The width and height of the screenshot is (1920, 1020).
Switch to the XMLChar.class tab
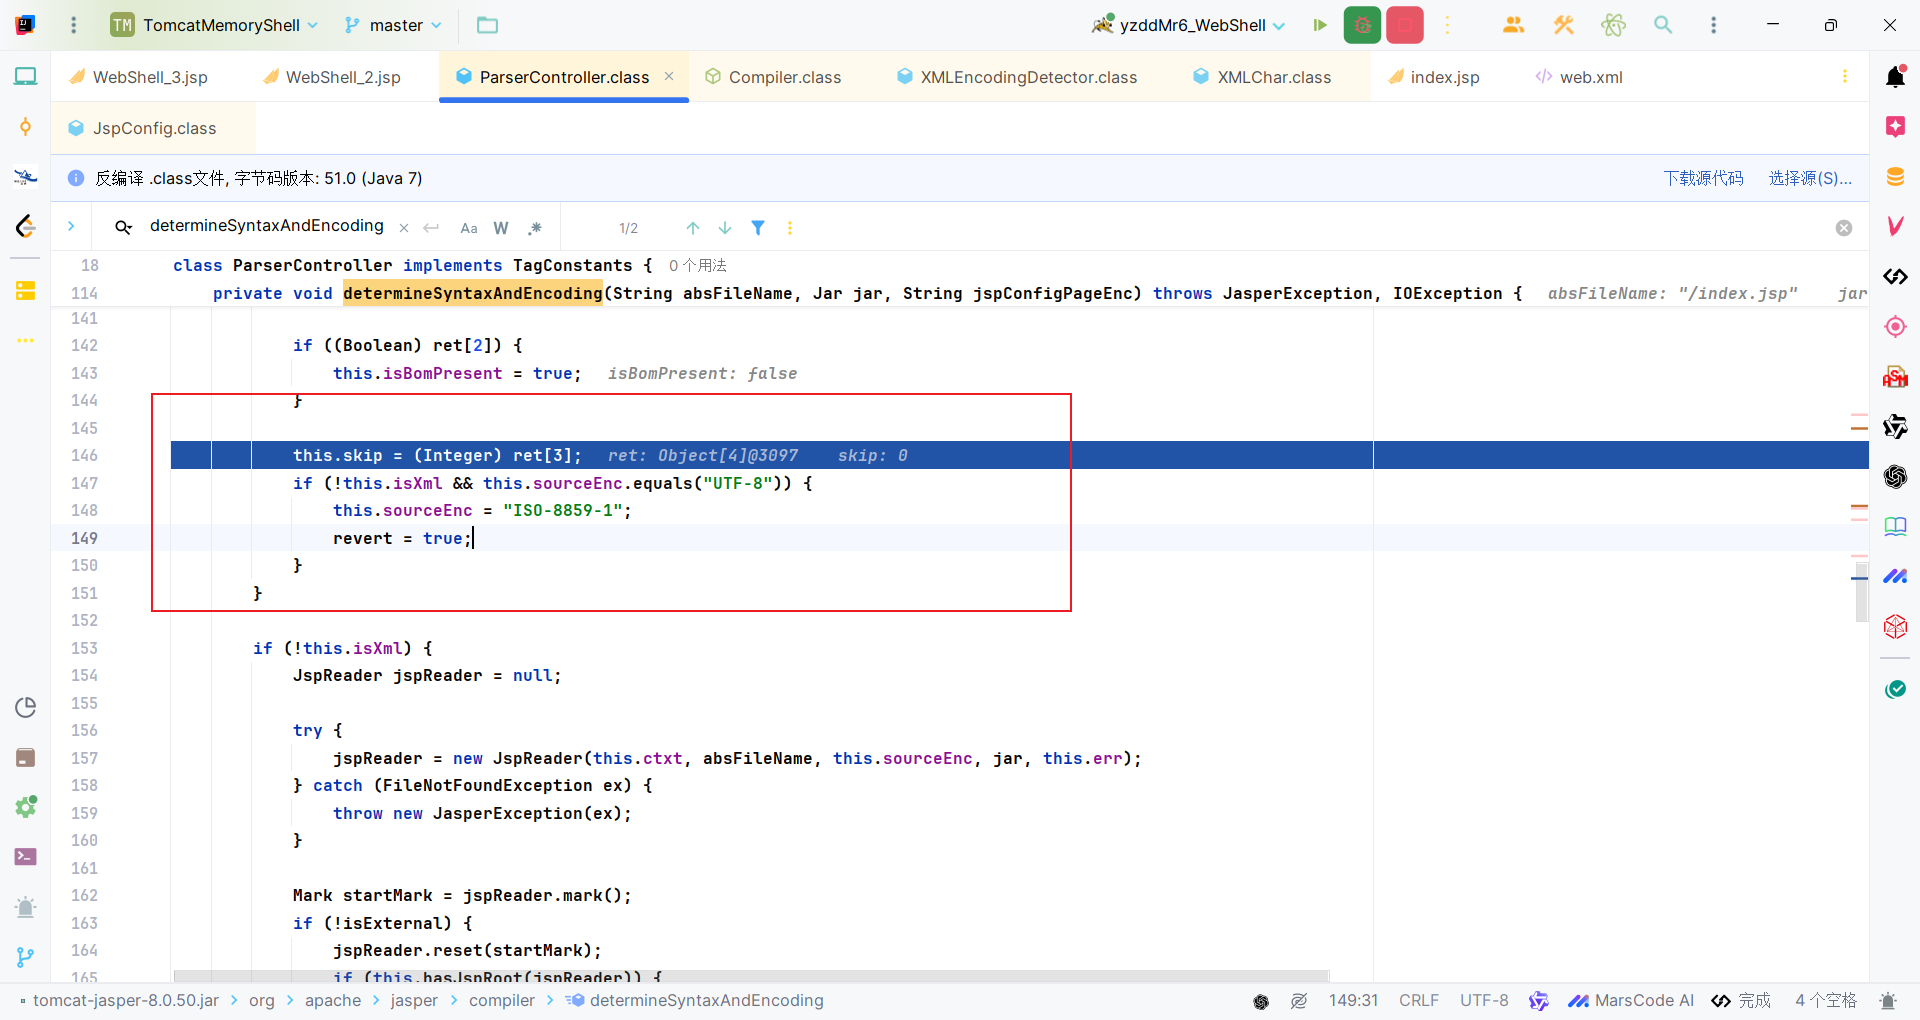tap(1262, 77)
